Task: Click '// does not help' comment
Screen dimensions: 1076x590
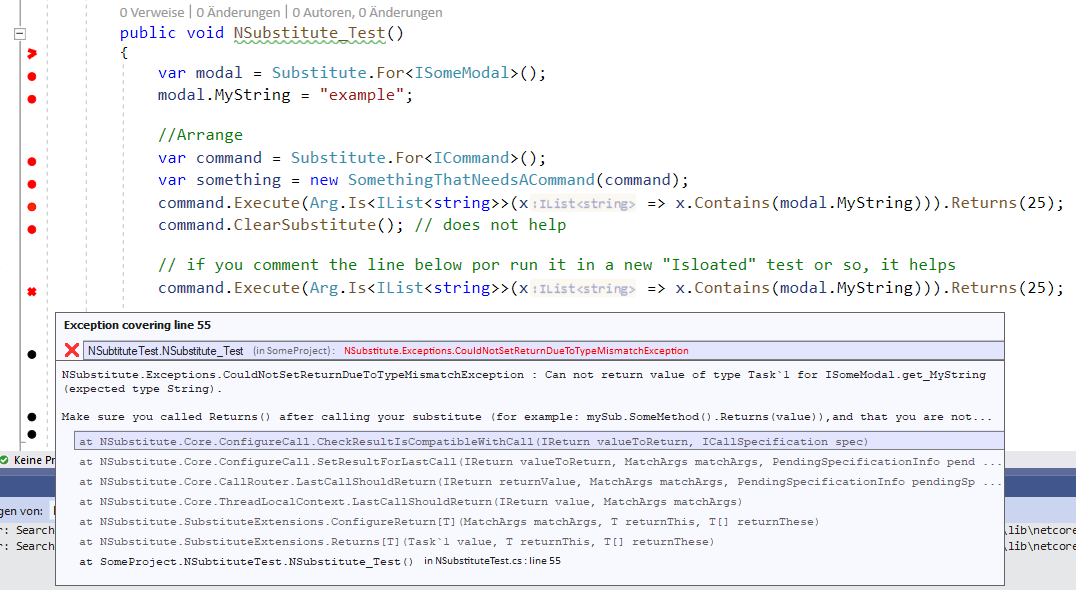Action: [x=491, y=225]
